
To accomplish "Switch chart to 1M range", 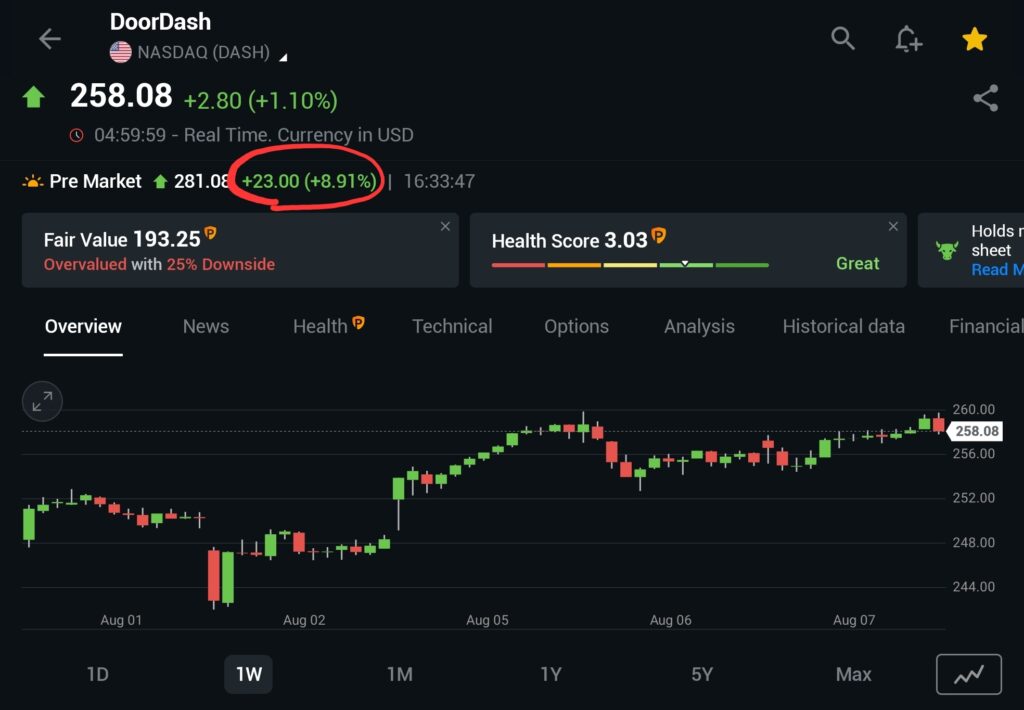I will [400, 674].
